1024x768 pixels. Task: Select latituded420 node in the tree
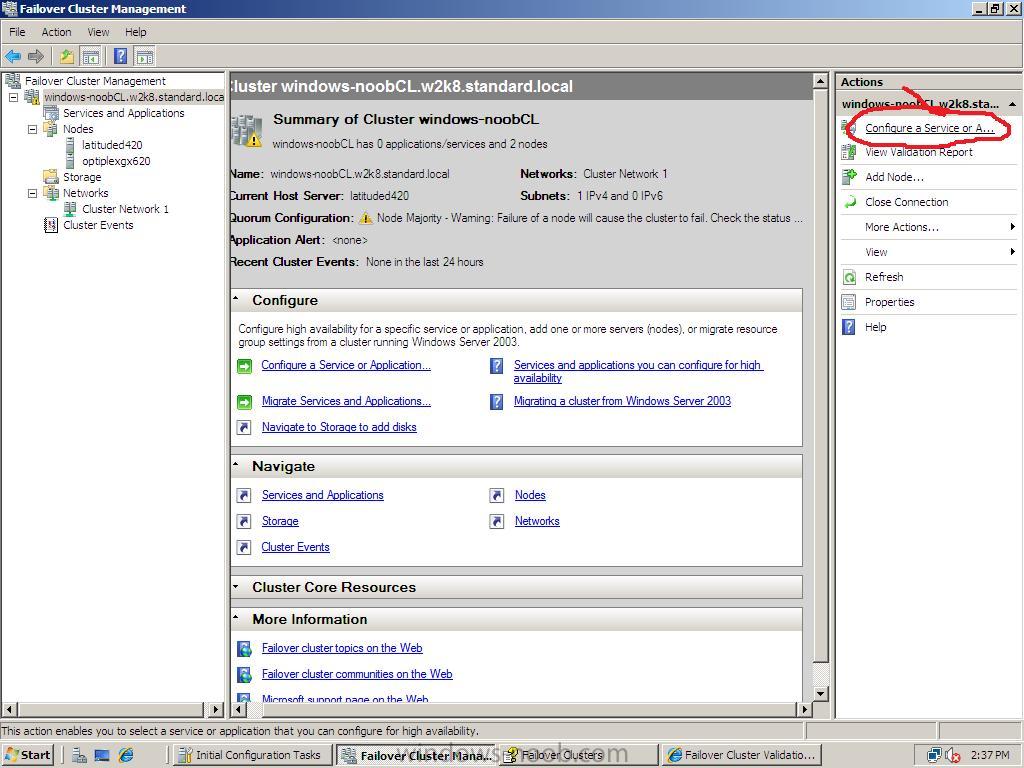(112, 145)
